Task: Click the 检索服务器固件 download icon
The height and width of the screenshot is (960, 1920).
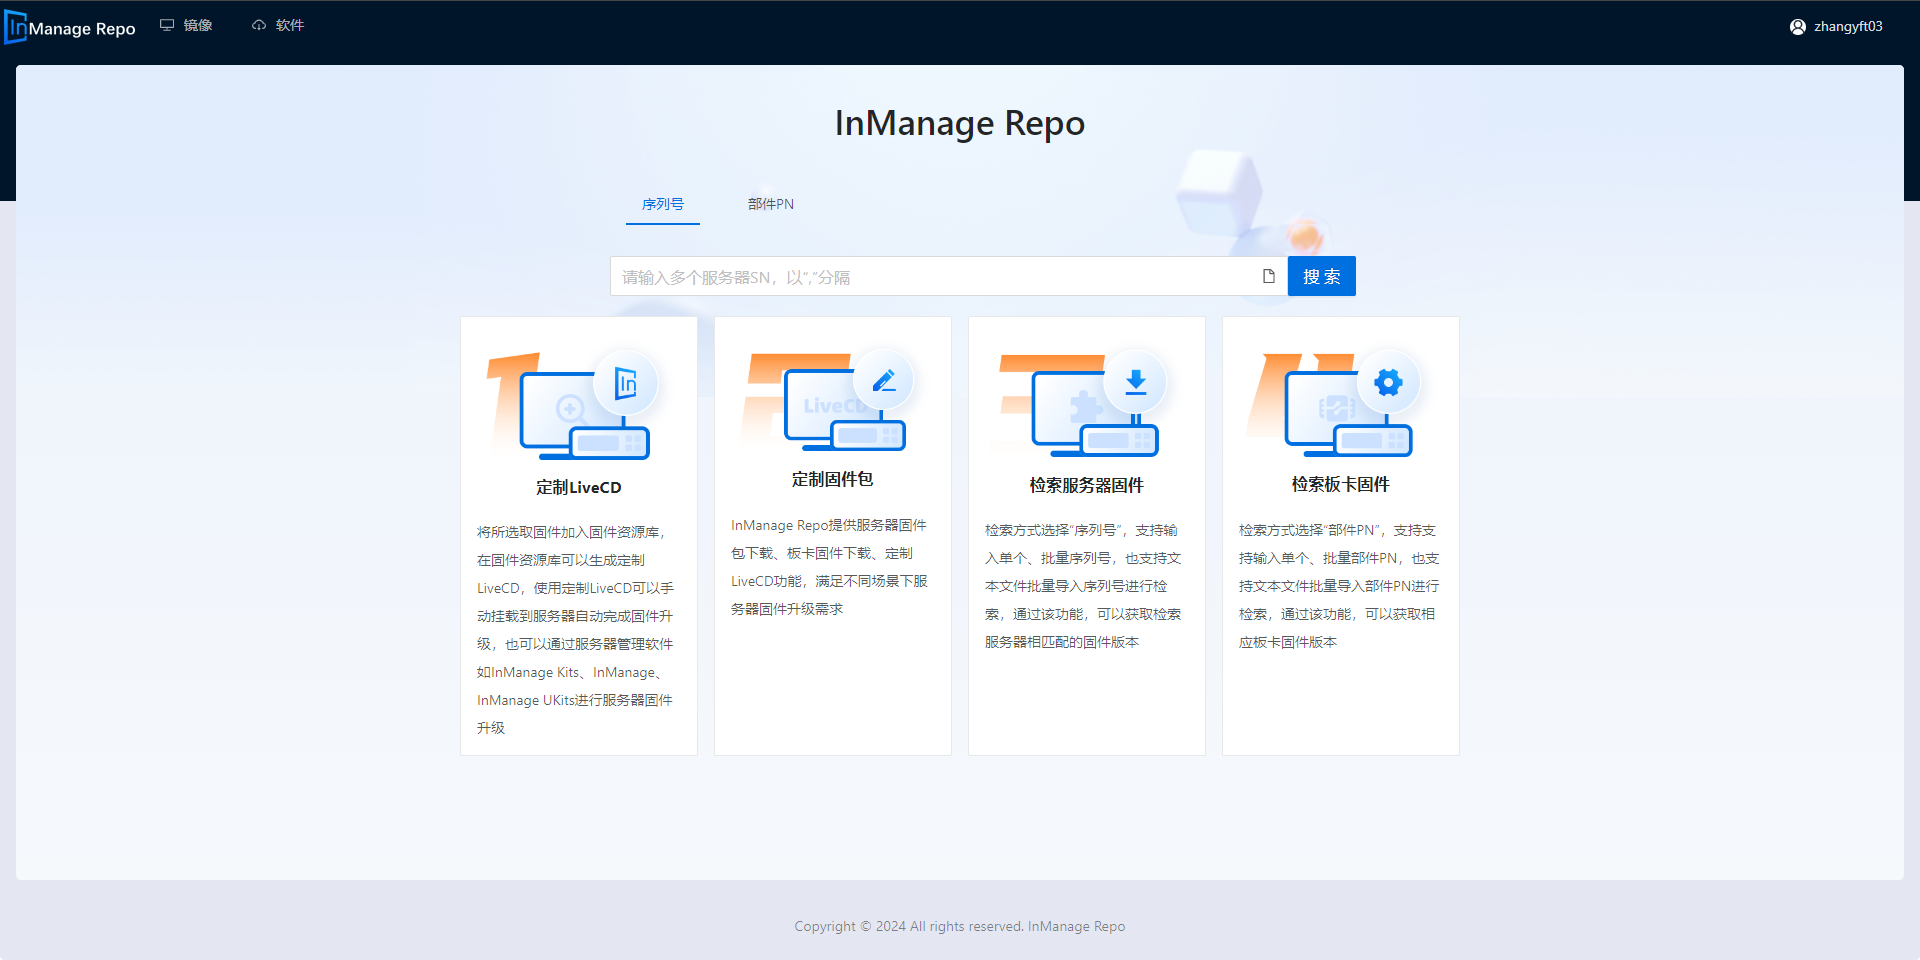Action: pyautogui.click(x=1135, y=382)
